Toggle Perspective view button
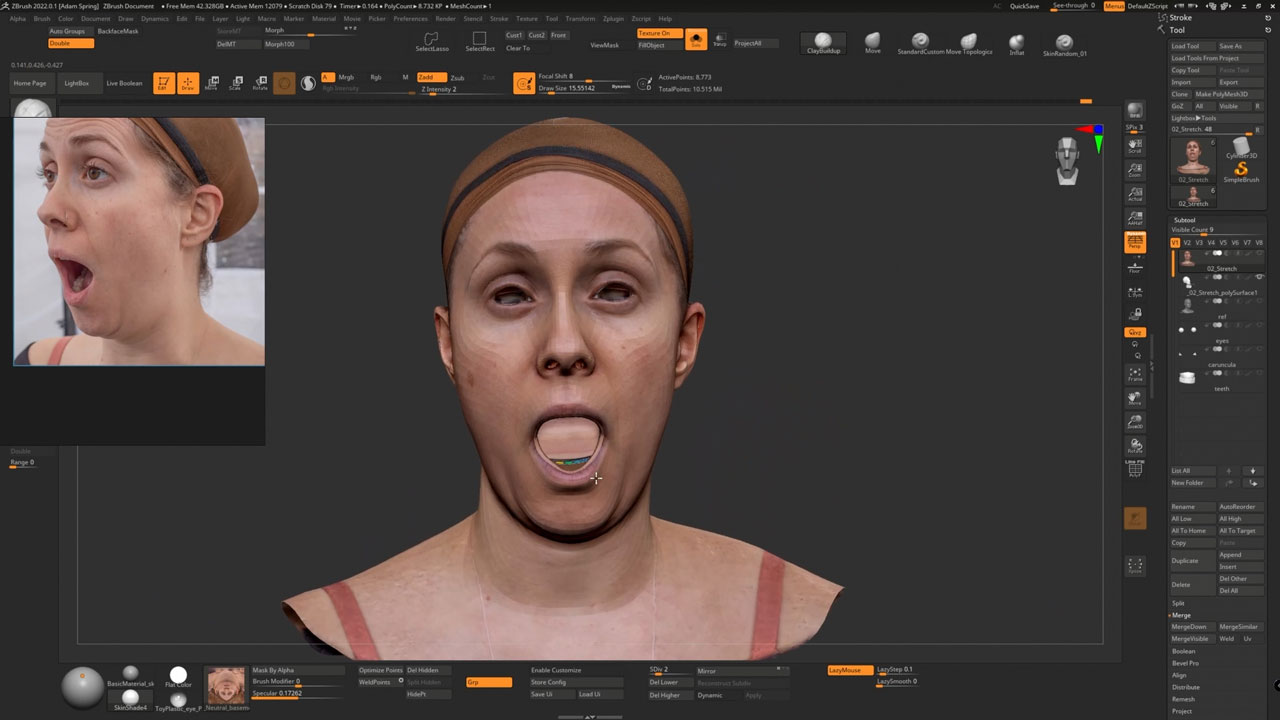Image resolution: width=1280 pixels, height=720 pixels. [1135, 241]
